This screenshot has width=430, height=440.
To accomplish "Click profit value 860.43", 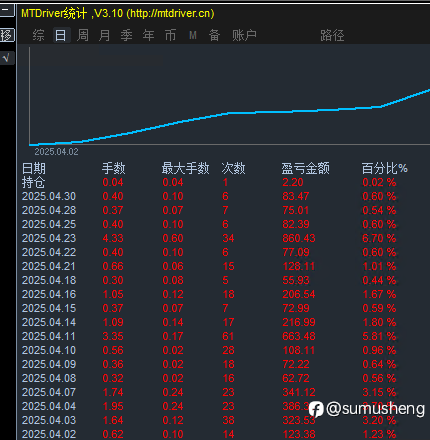I will point(299,238).
